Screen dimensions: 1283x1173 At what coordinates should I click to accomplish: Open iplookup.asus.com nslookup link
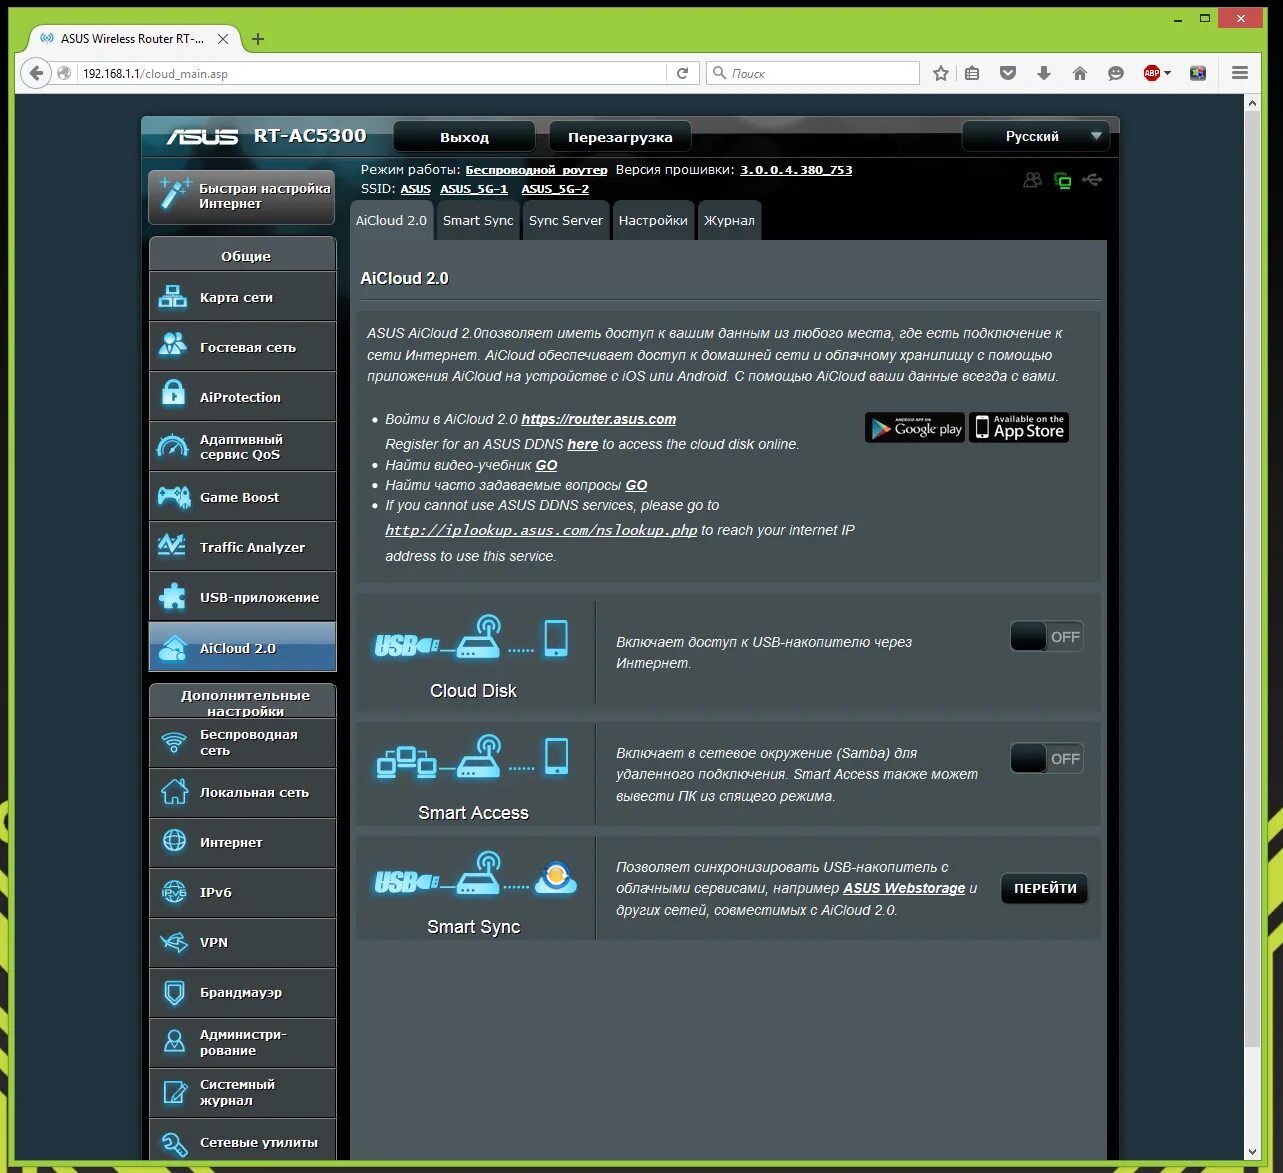[x=541, y=530]
